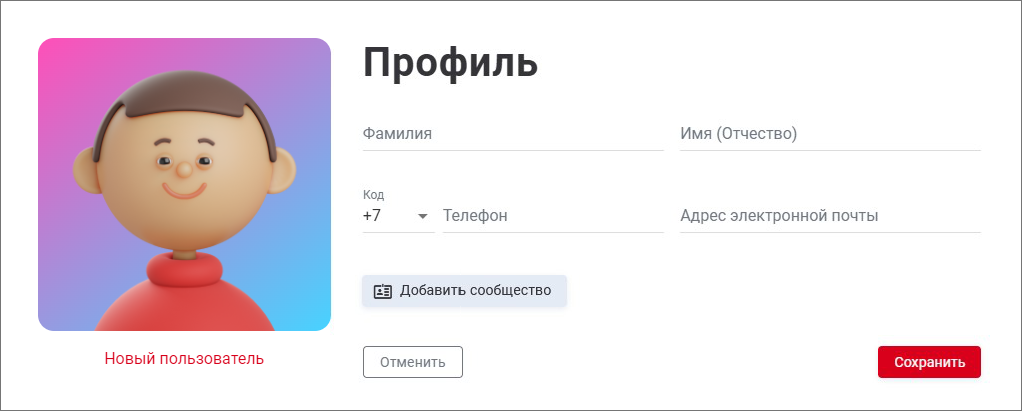
Task: Click into the Имя (Отчество) field
Action: pyautogui.click(x=830, y=134)
